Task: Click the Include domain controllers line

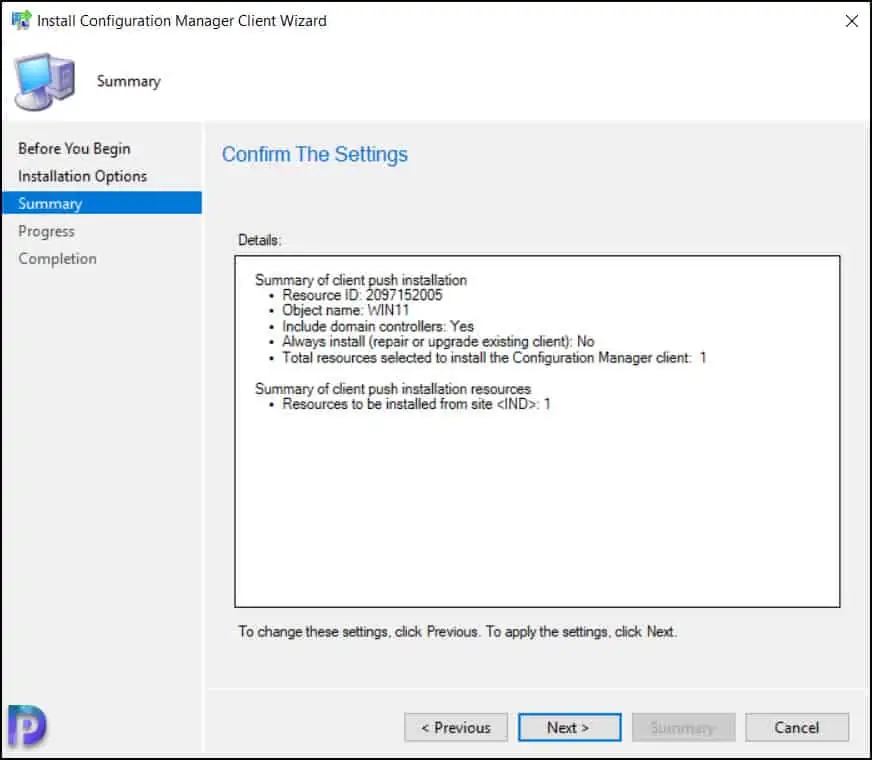Action: (x=378, y=326)
